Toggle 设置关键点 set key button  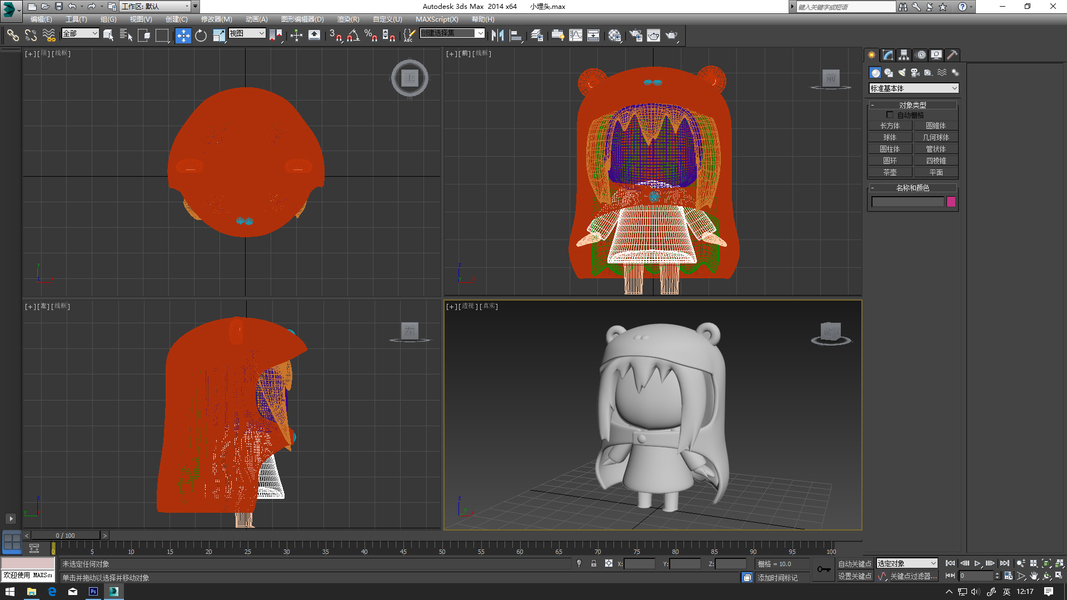[x=855, y=576]
